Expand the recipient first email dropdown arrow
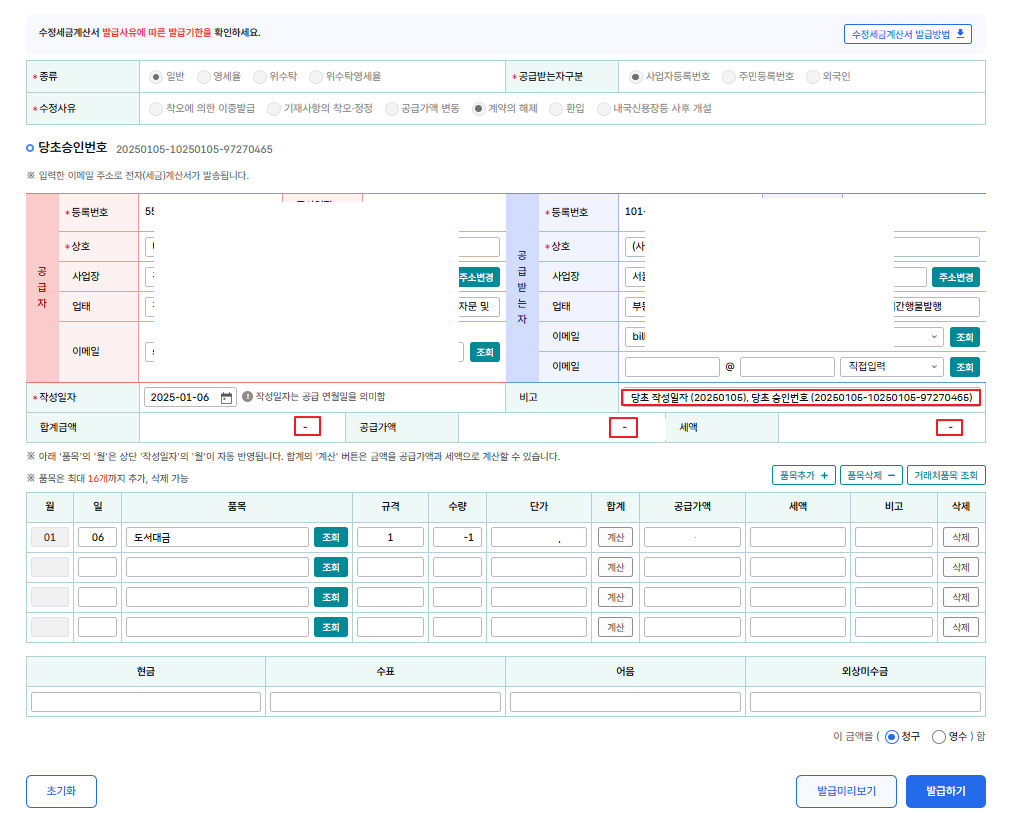This screenshot has width=1011, height=819. pyautogui.click(x=934, y=337)
